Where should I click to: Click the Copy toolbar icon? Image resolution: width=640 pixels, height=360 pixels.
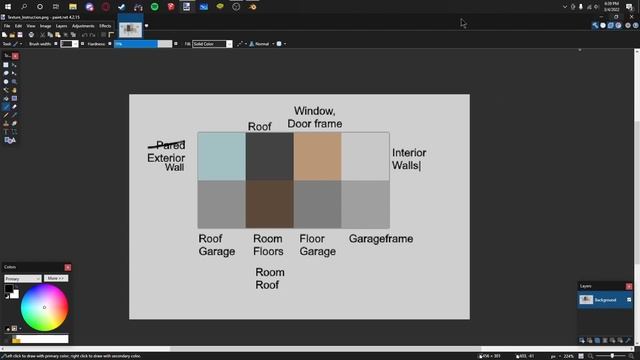click(x=50, y=35)
